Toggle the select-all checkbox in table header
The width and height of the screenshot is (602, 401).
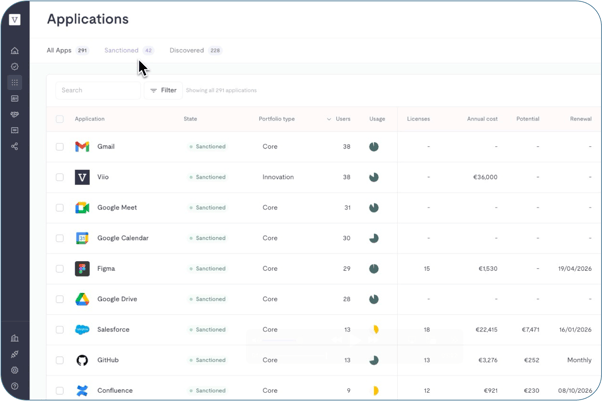60,119
